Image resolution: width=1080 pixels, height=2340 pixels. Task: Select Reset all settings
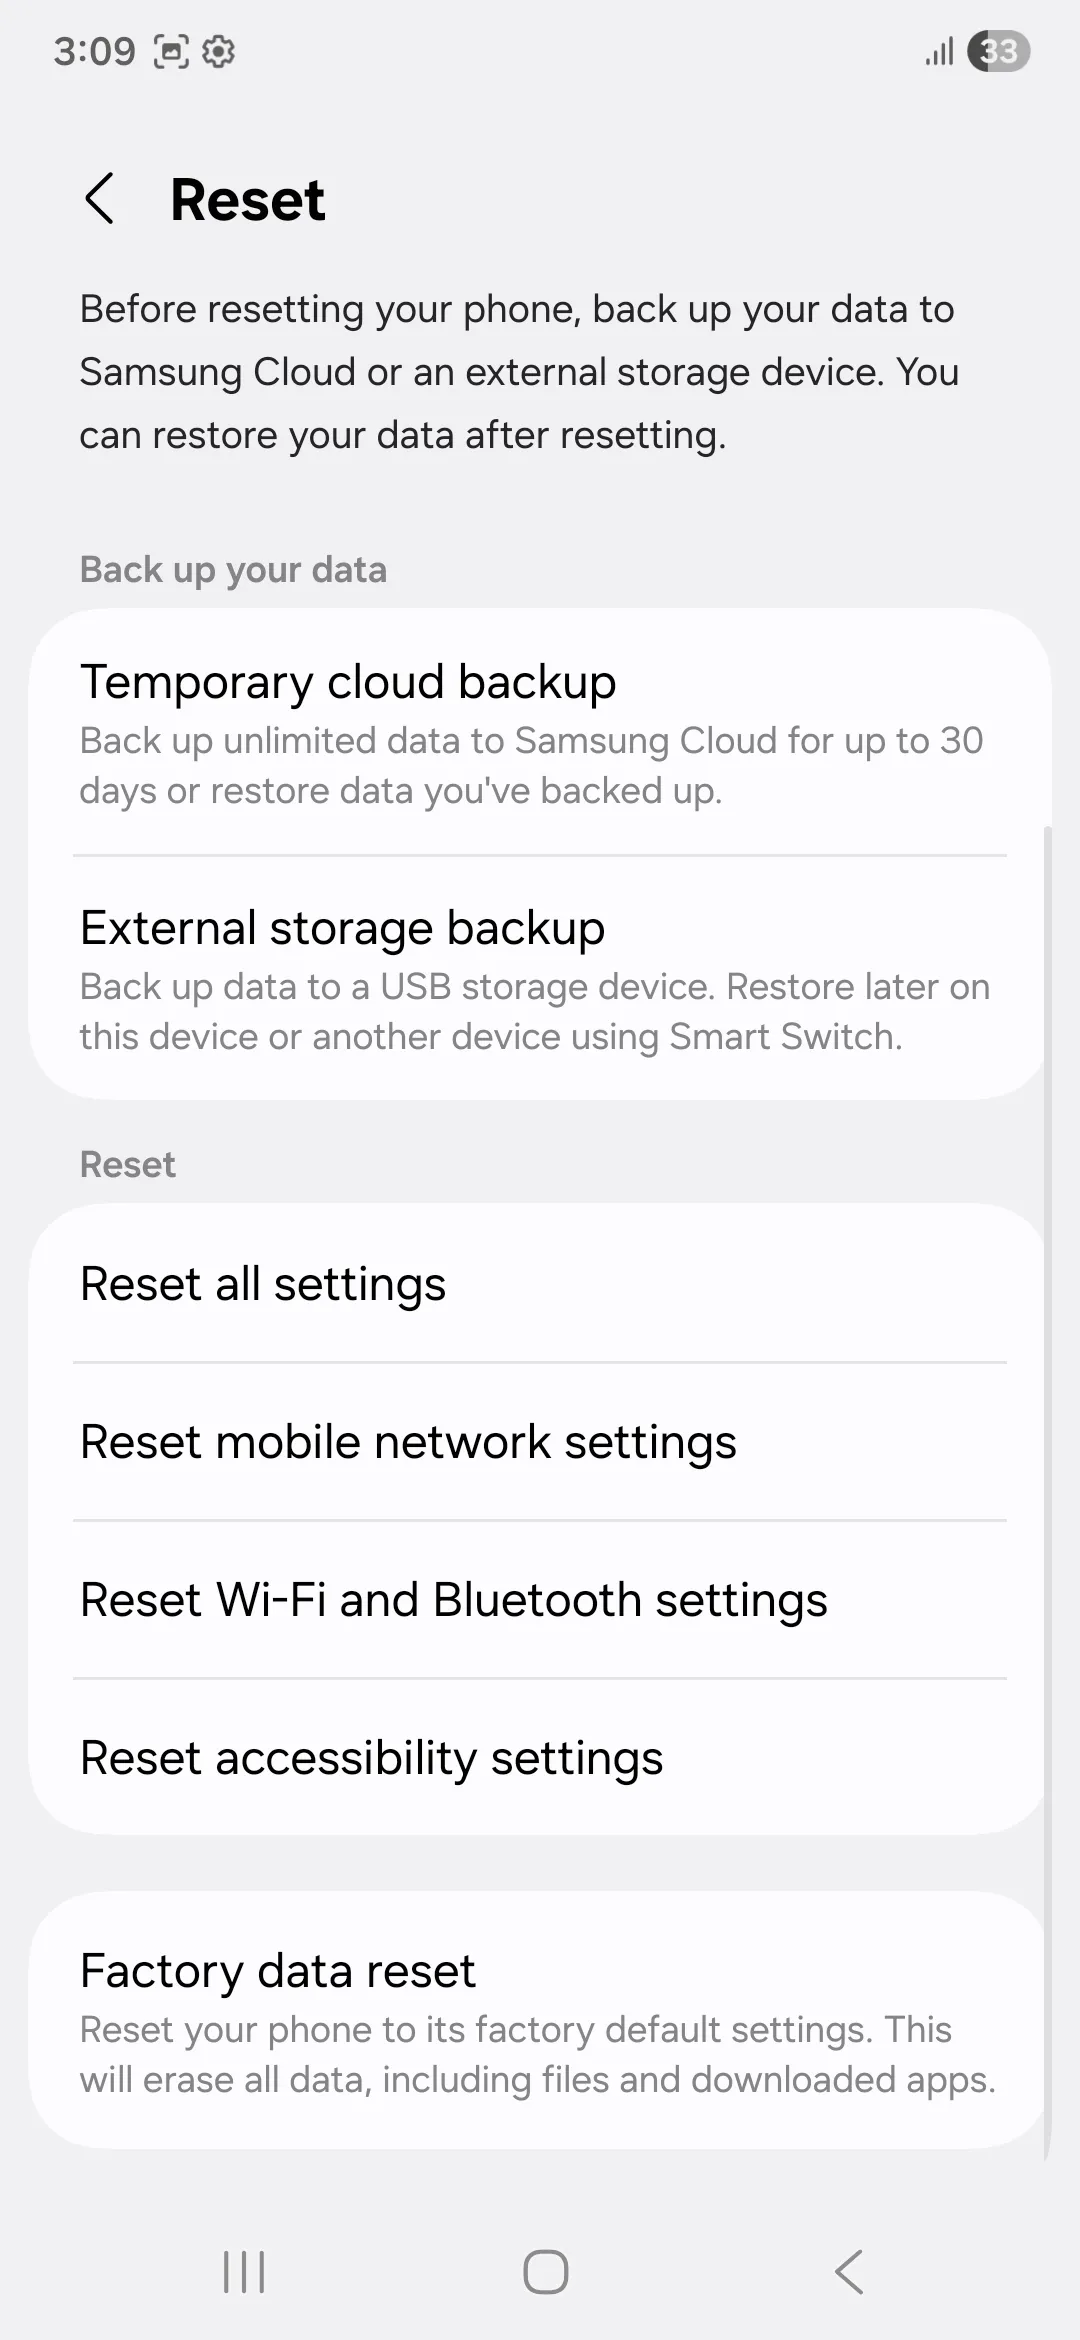tap(540, 1284)
